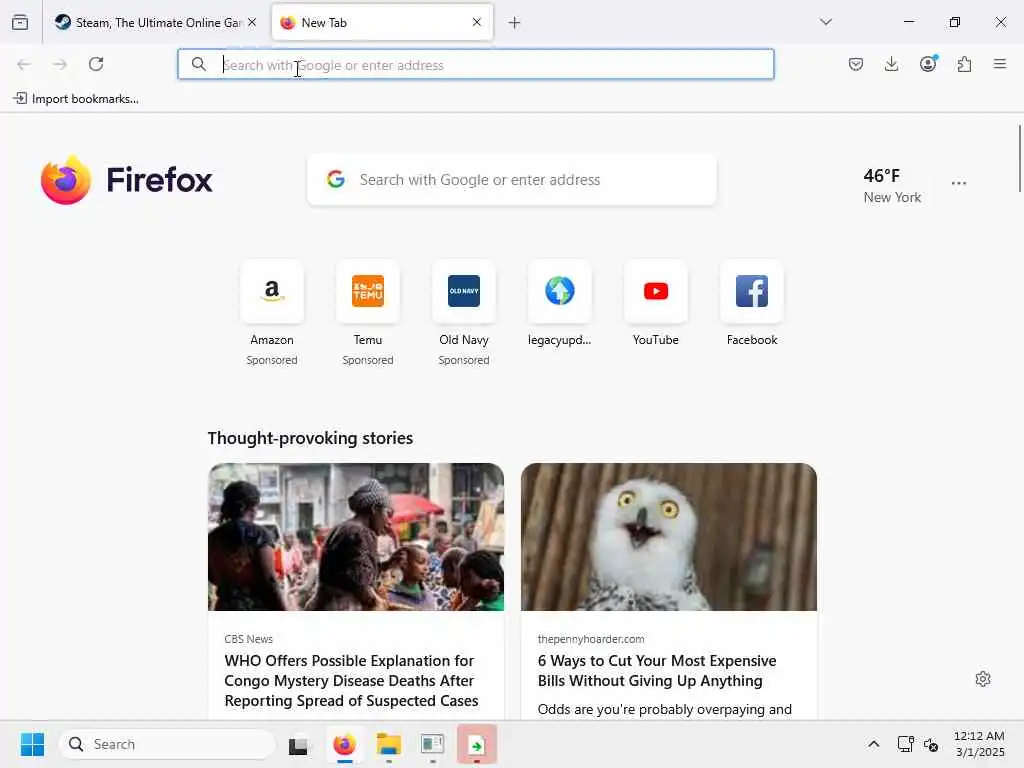Read WHO Congo Mystery Disease article
Image resolution: width=1024 pixels, height=768 pixels.
tap(351, 680)
